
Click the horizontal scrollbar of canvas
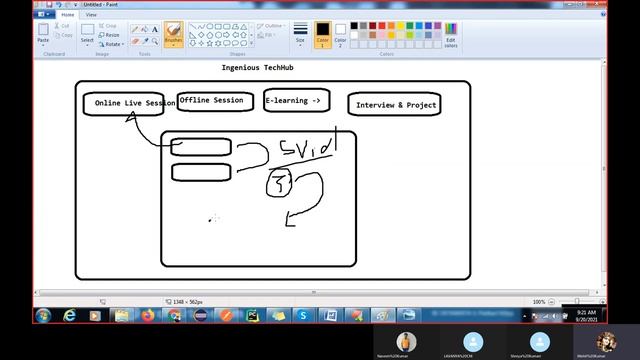pos(314,292)
